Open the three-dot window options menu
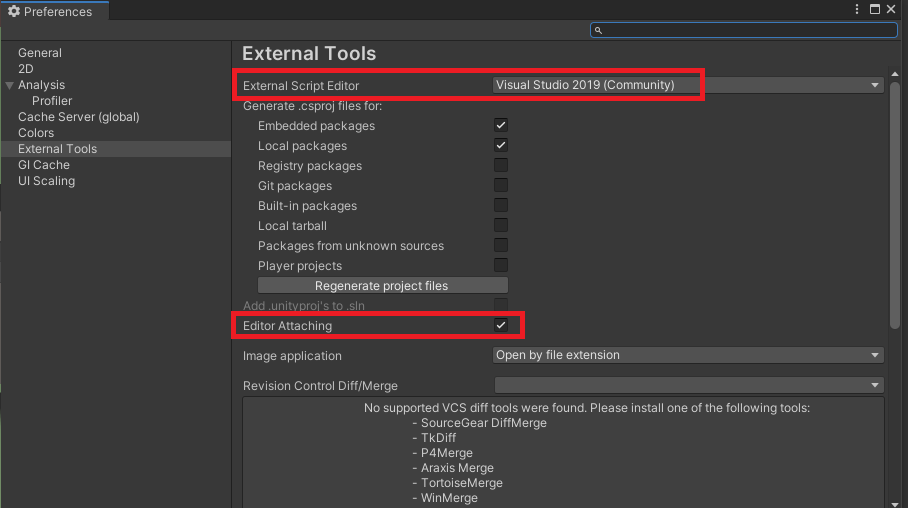This screenshot has height=508, width=908. 857,9
